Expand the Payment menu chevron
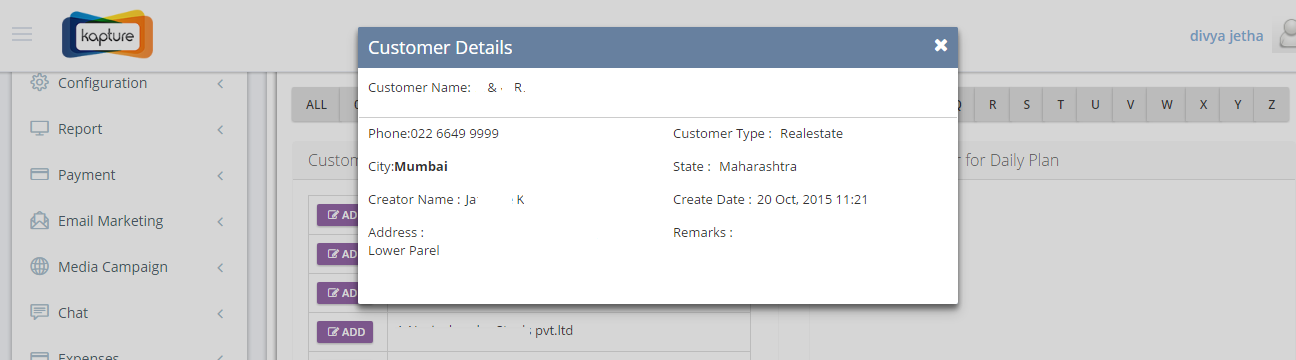 pos(219,176)
